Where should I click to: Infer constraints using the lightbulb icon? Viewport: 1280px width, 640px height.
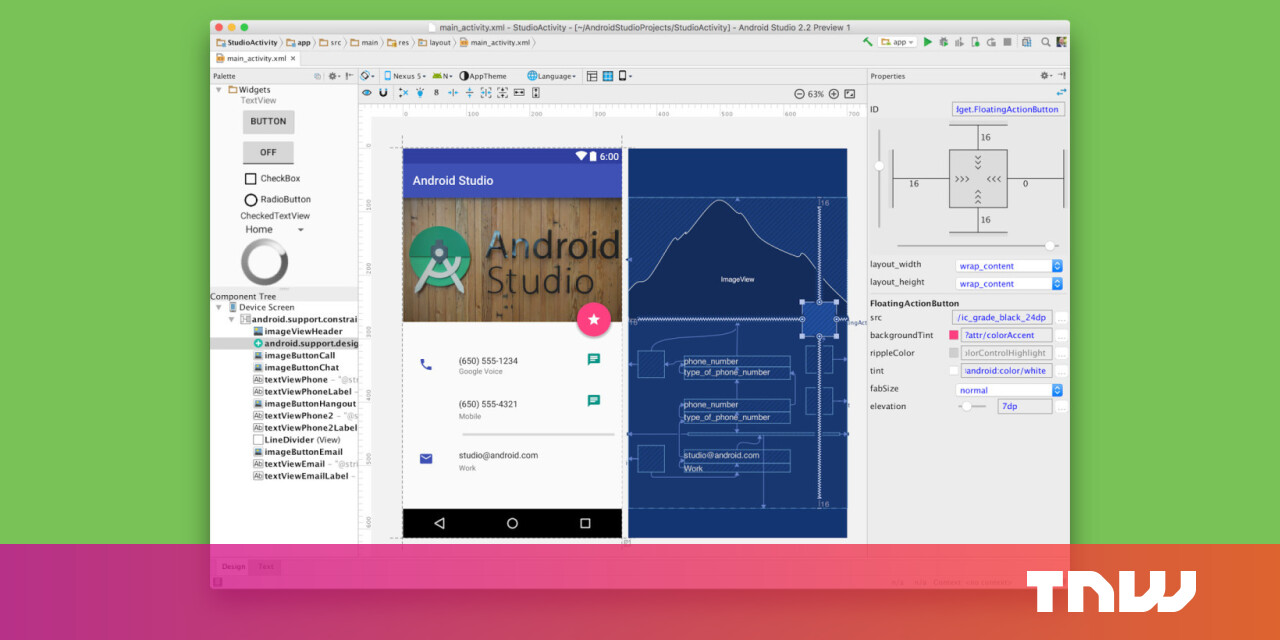click(420, 93)
